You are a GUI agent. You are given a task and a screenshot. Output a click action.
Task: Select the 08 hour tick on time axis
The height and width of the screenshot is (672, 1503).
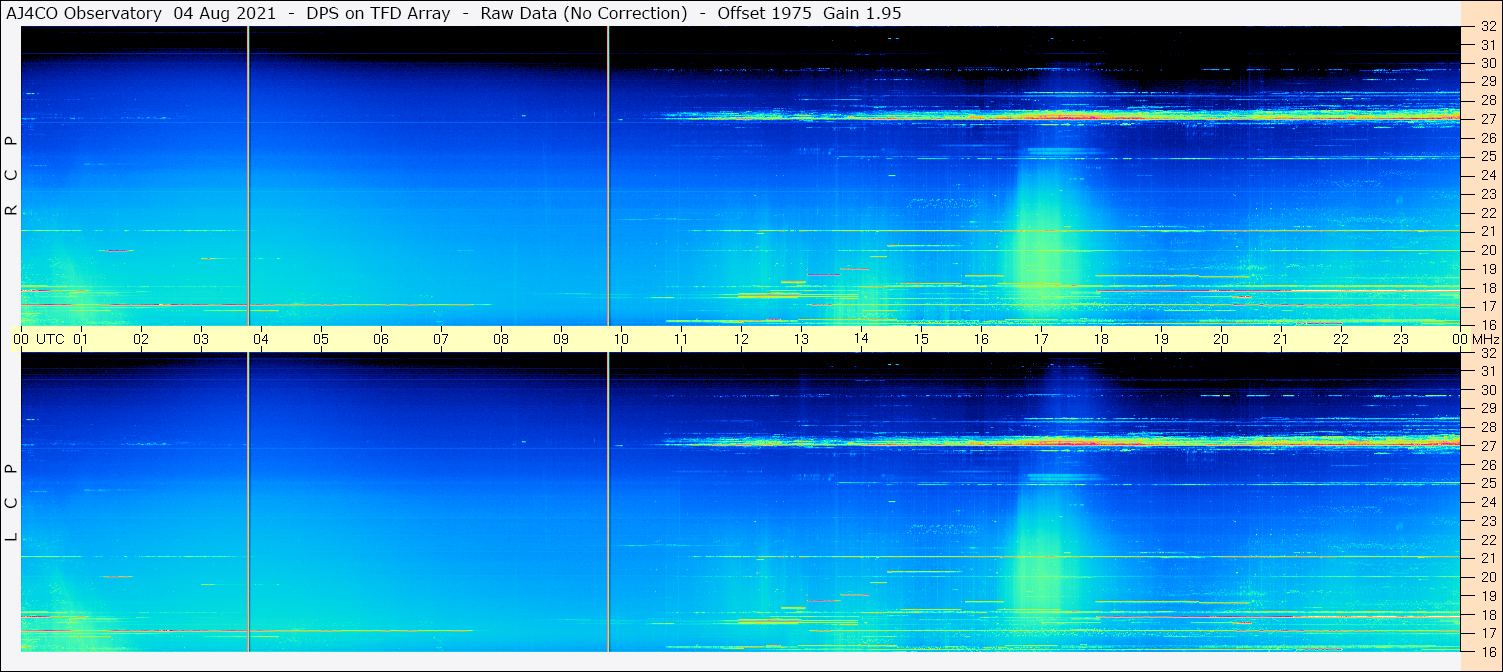click(x=501, y=339)
